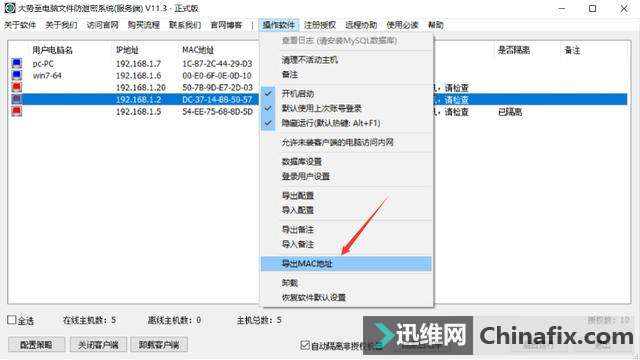Click the 卸载客户端 button

(159, 345)
